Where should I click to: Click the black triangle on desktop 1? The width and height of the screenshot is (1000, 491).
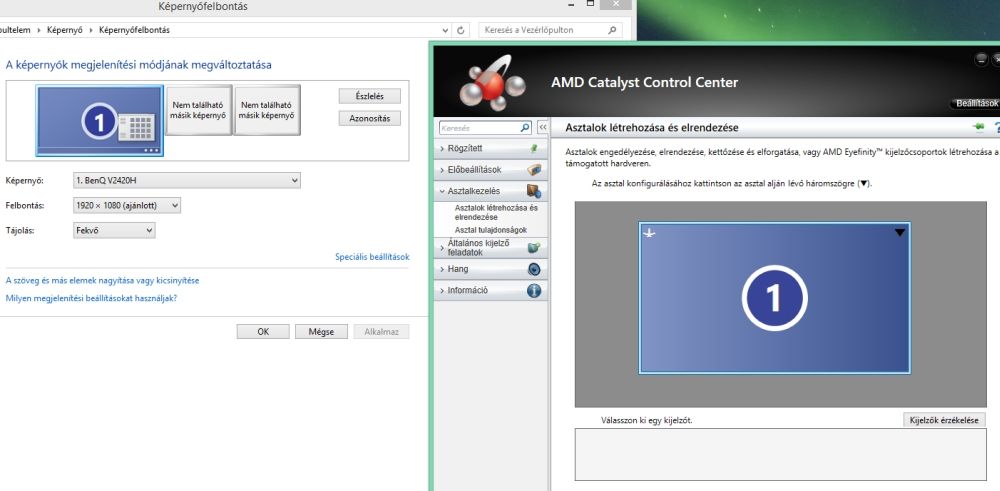click(x=900, y=233)
